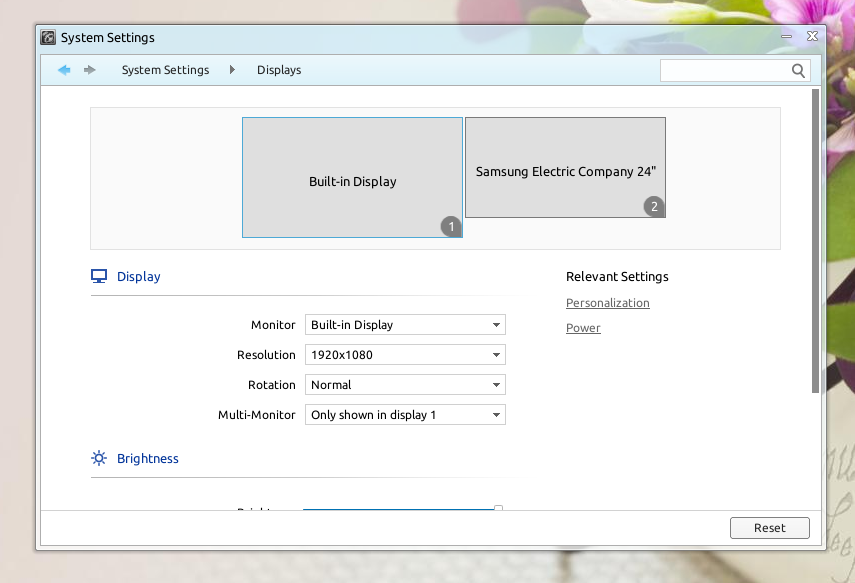Expand the Rotation dropdown set to Normal

[x=404, y=384]
